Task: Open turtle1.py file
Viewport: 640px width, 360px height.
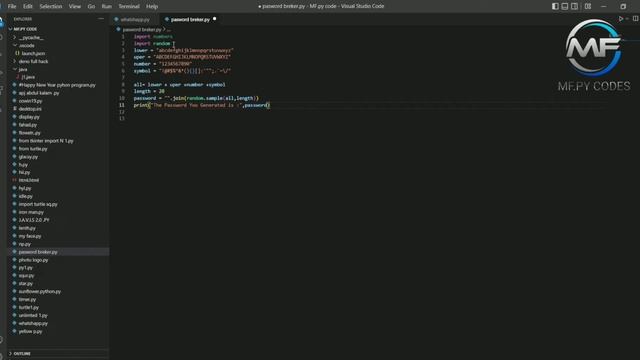Action: (x=29, y=307)
